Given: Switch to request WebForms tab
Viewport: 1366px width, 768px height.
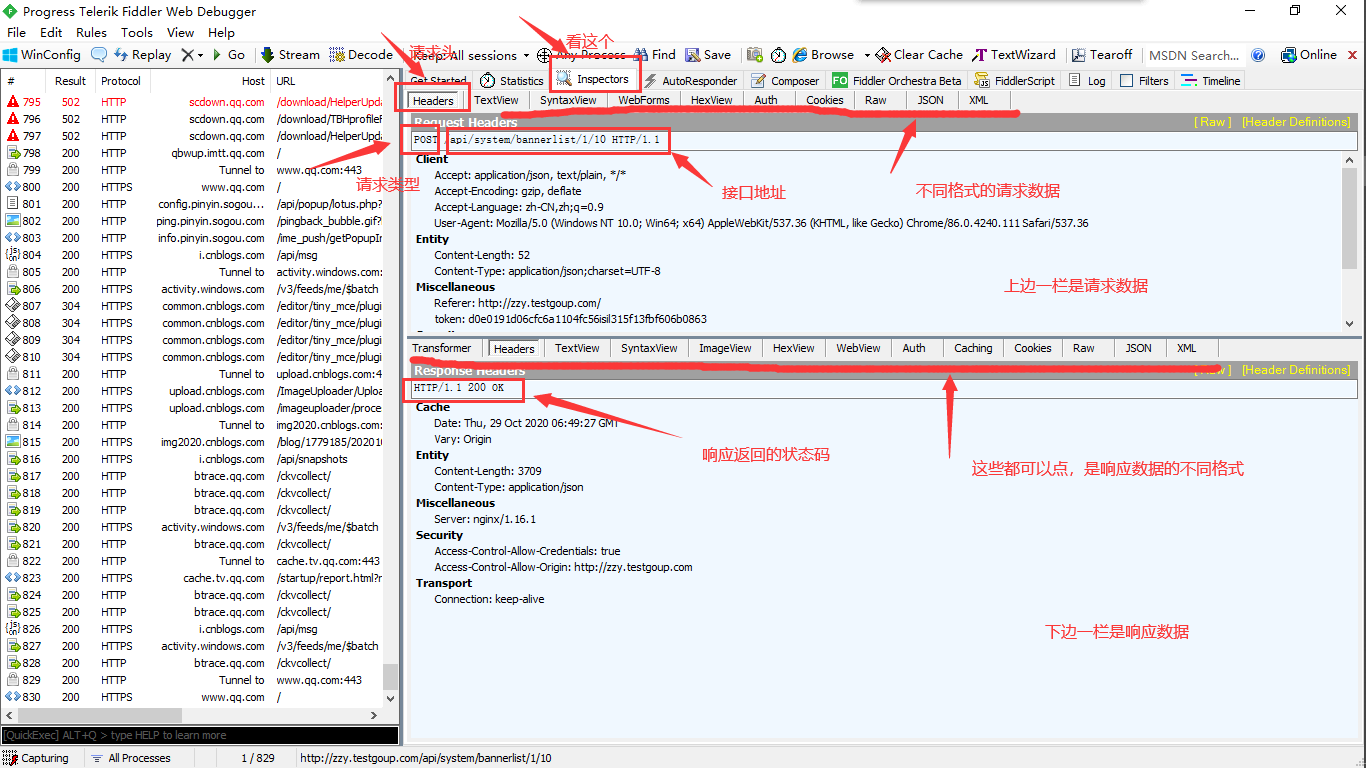Looking at the screenshot, I should coord(644,100).
